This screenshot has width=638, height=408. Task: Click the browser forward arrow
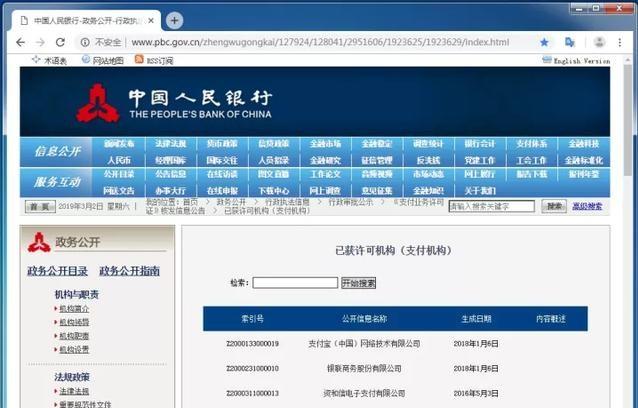click(x=40, y=42)
